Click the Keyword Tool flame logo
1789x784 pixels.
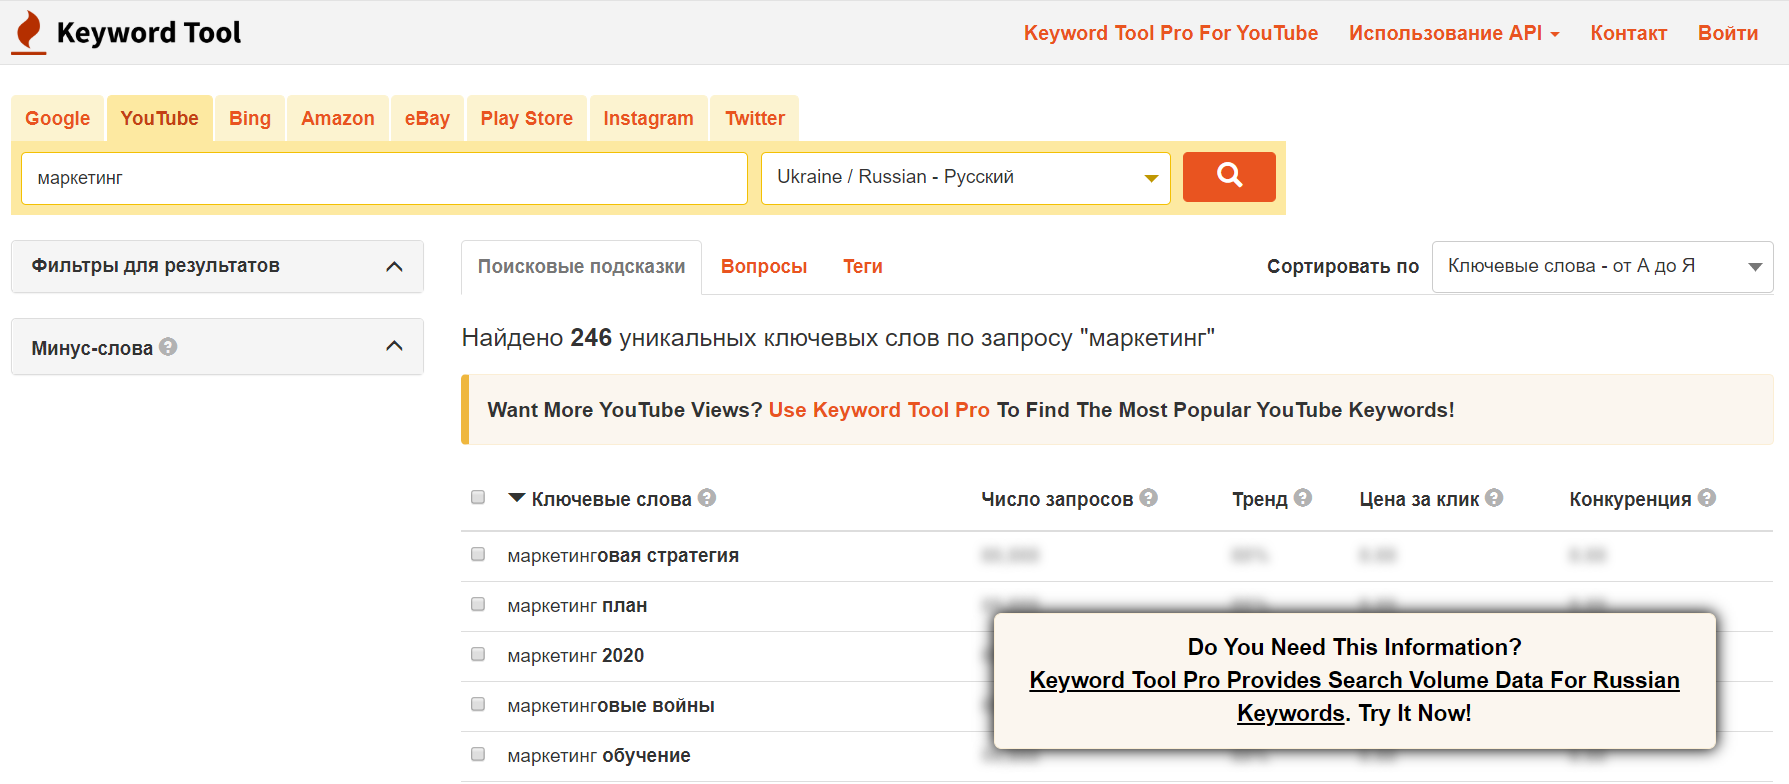coord(30,32)
